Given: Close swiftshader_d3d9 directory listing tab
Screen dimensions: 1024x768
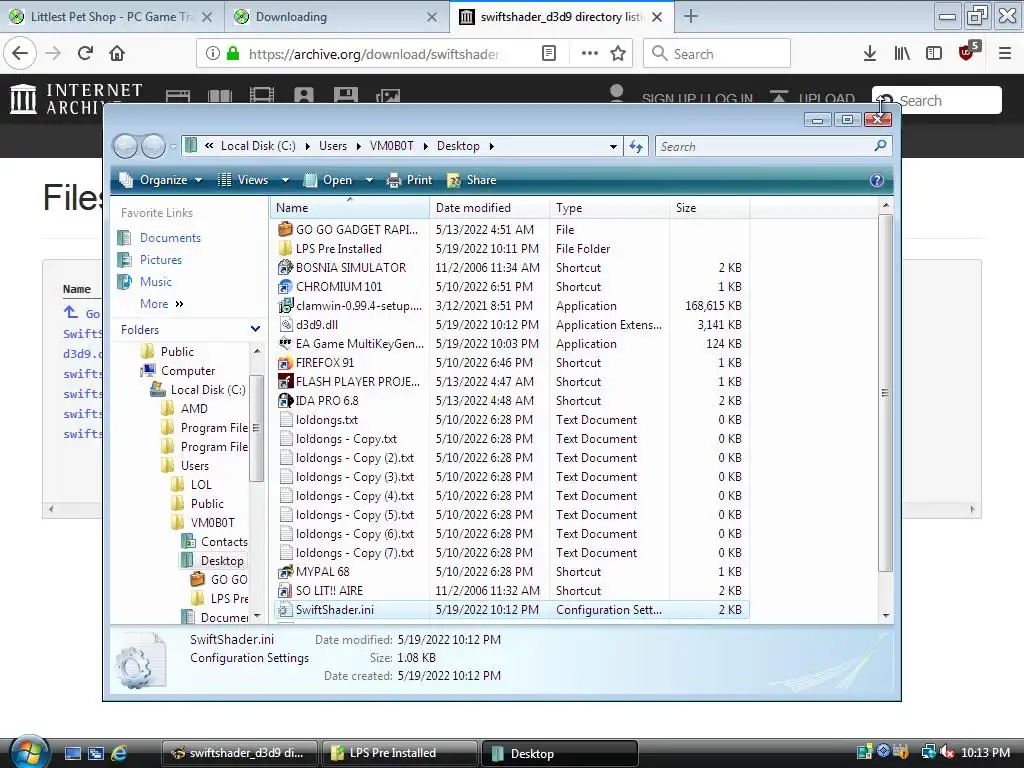Looking at the screenshot, I should (658, 17).
